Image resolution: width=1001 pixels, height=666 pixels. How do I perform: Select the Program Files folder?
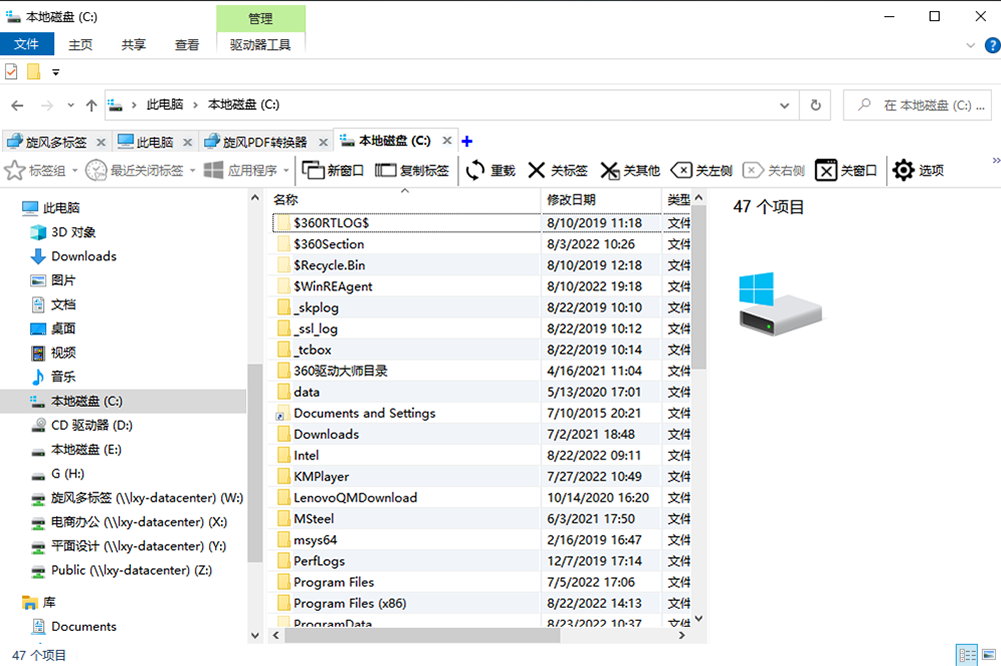click(x=333, y=582)
